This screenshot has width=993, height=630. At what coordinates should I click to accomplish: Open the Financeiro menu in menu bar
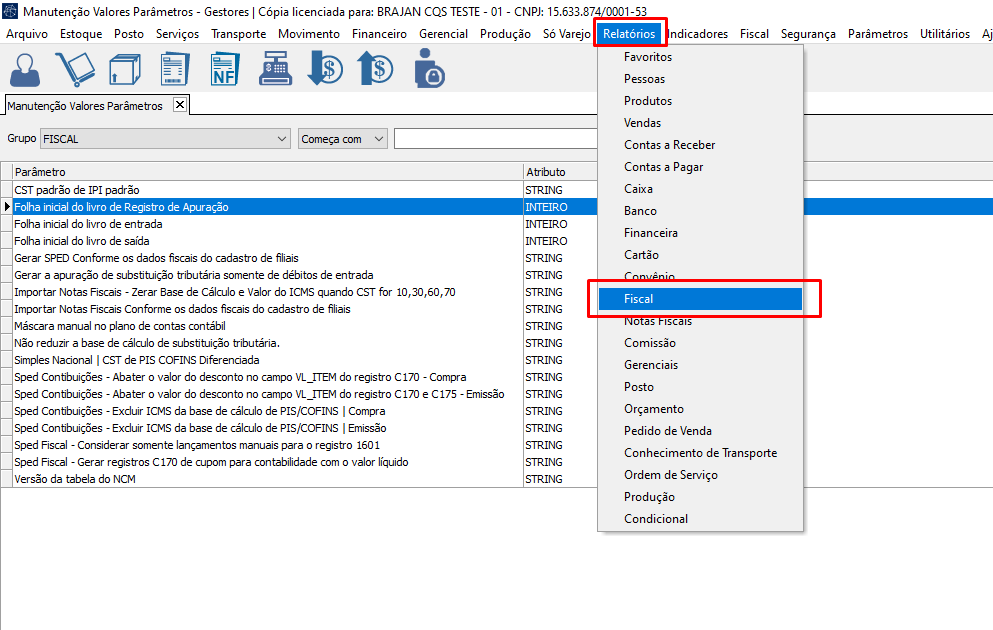pos(379,34)
